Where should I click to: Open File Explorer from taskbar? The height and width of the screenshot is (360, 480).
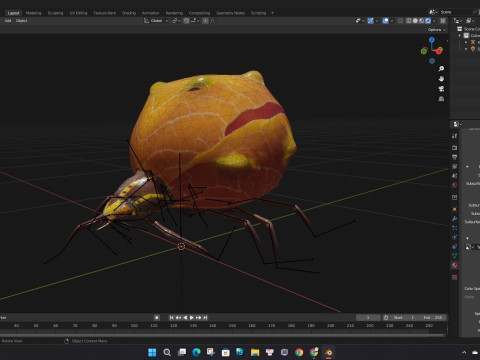[255, 352]
